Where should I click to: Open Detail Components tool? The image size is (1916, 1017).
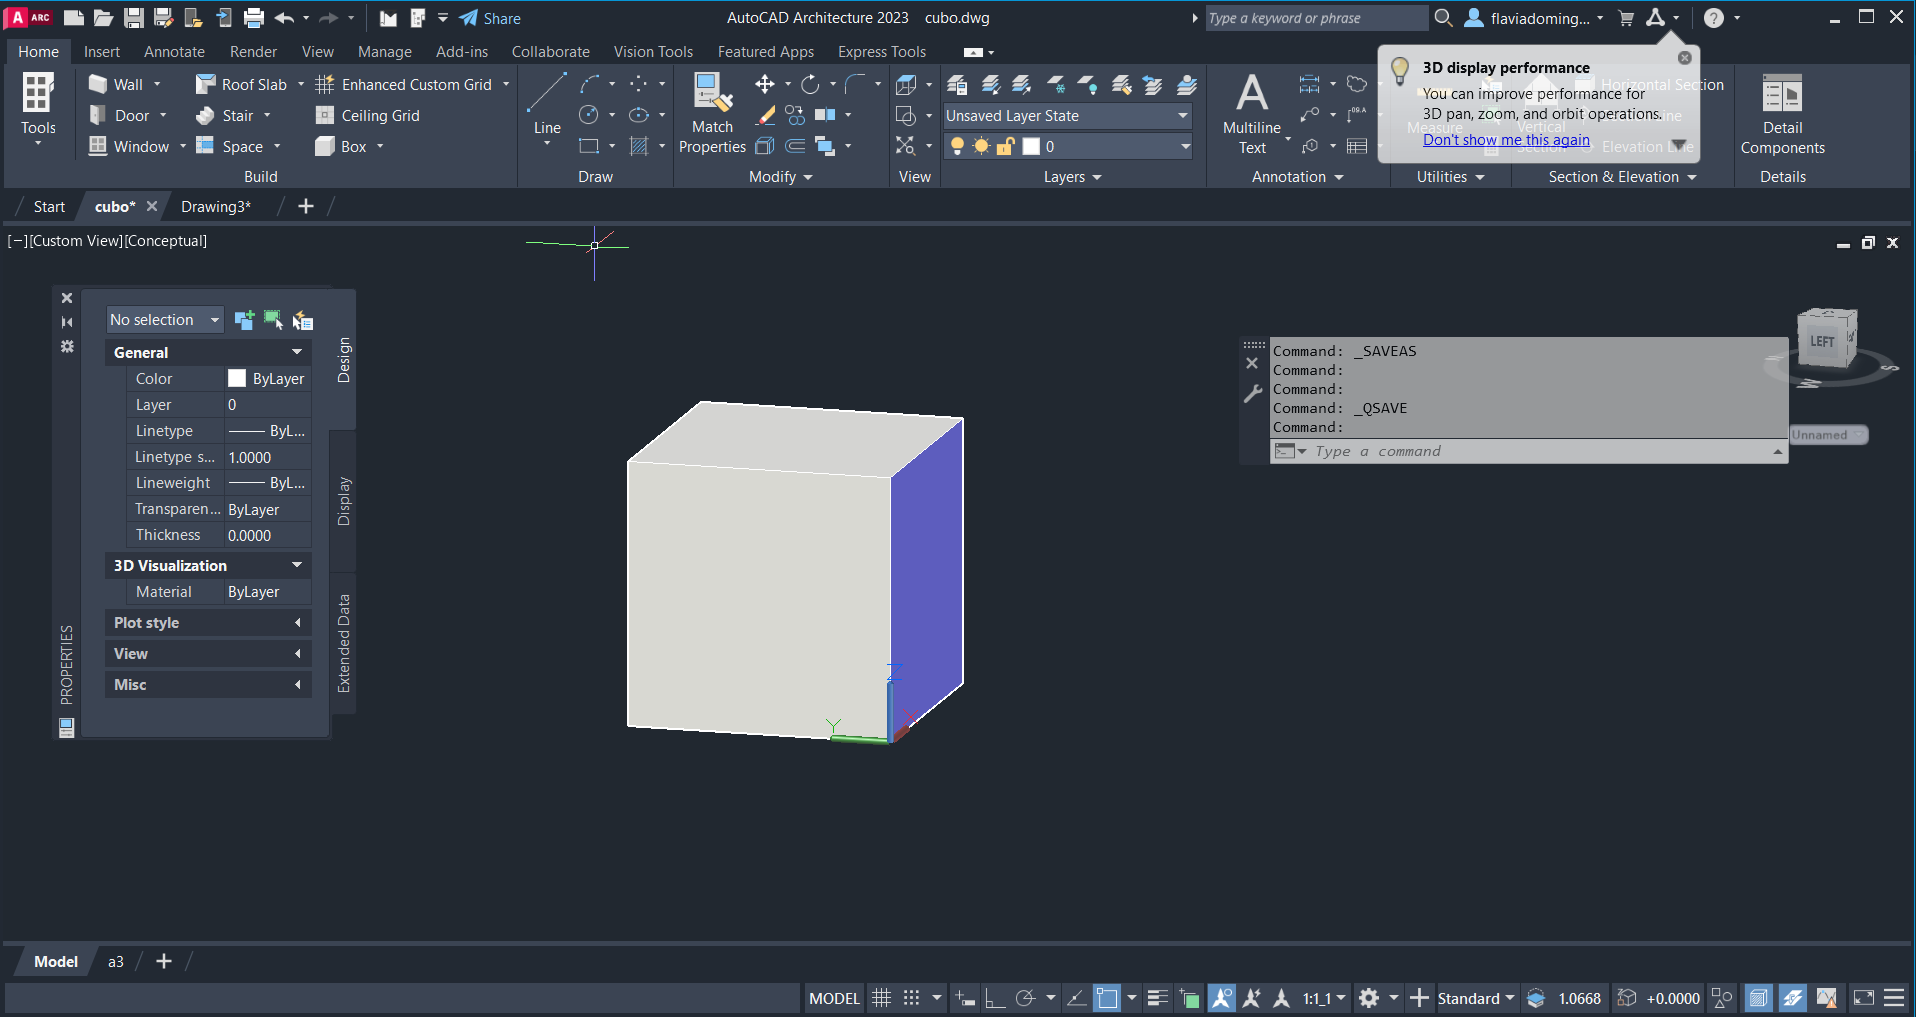pyautogui.click(x=1782, y=95)
